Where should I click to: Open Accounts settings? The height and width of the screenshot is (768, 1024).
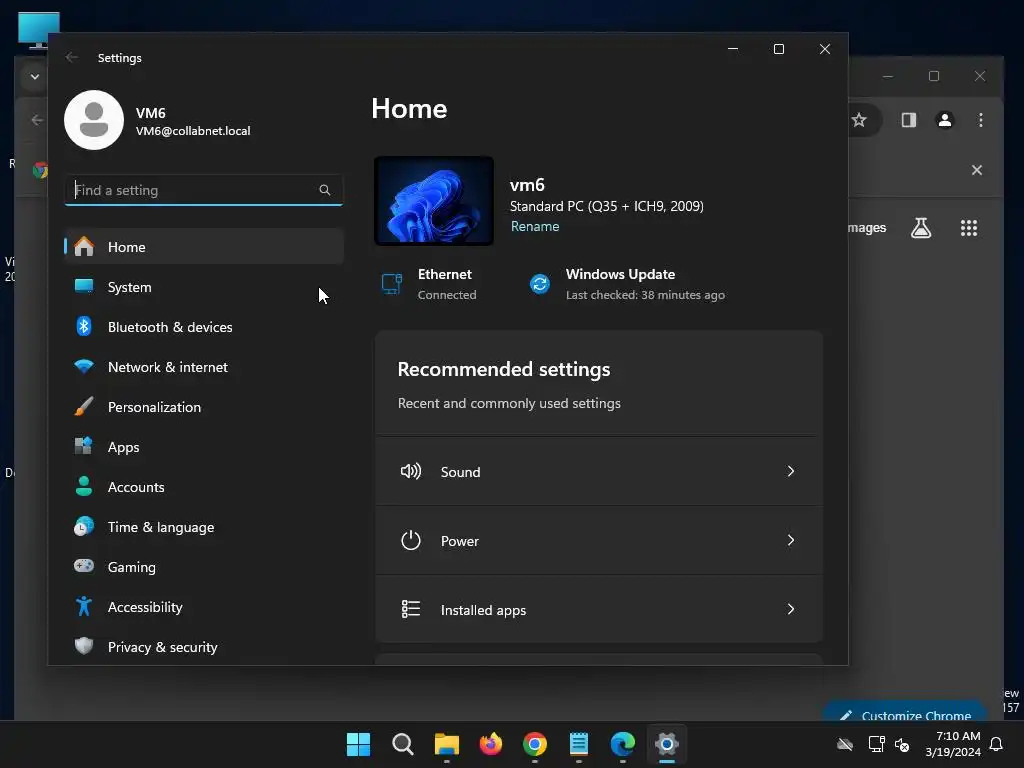click(x=204, y=487)
